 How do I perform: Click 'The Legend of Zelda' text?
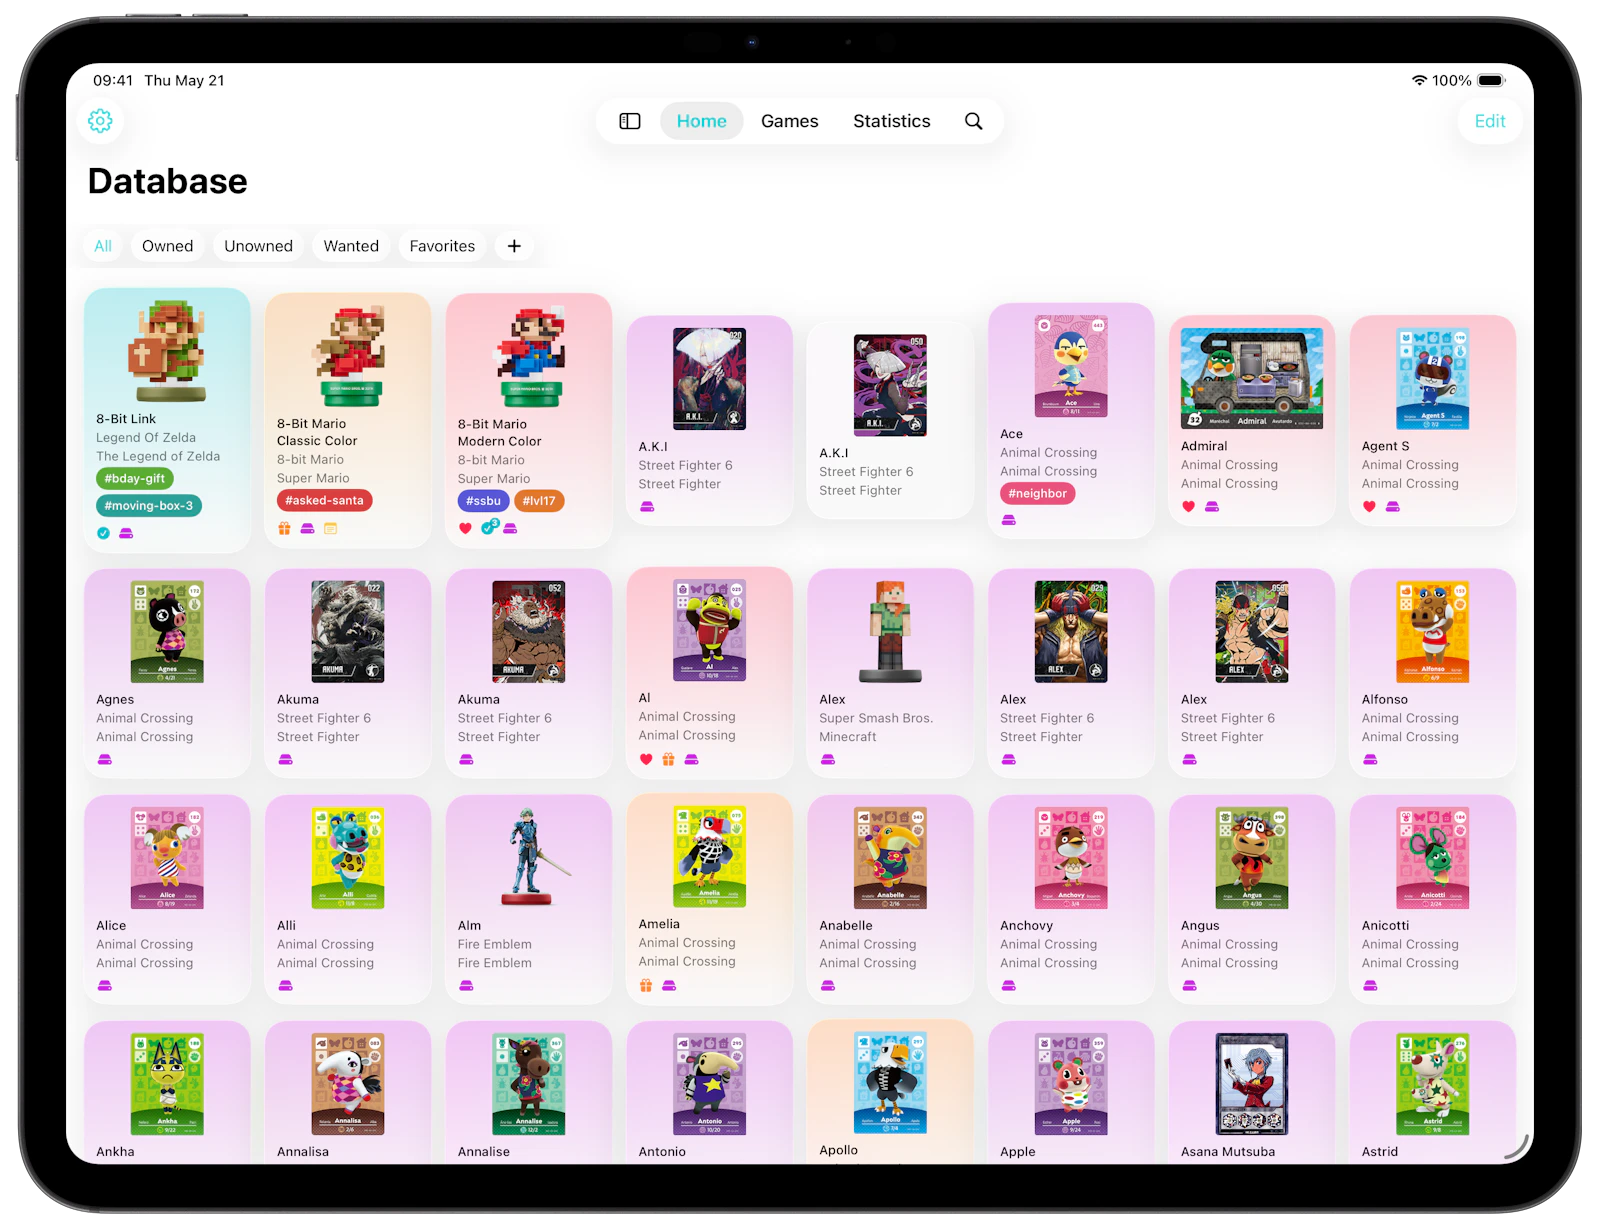tap(158, 456)
